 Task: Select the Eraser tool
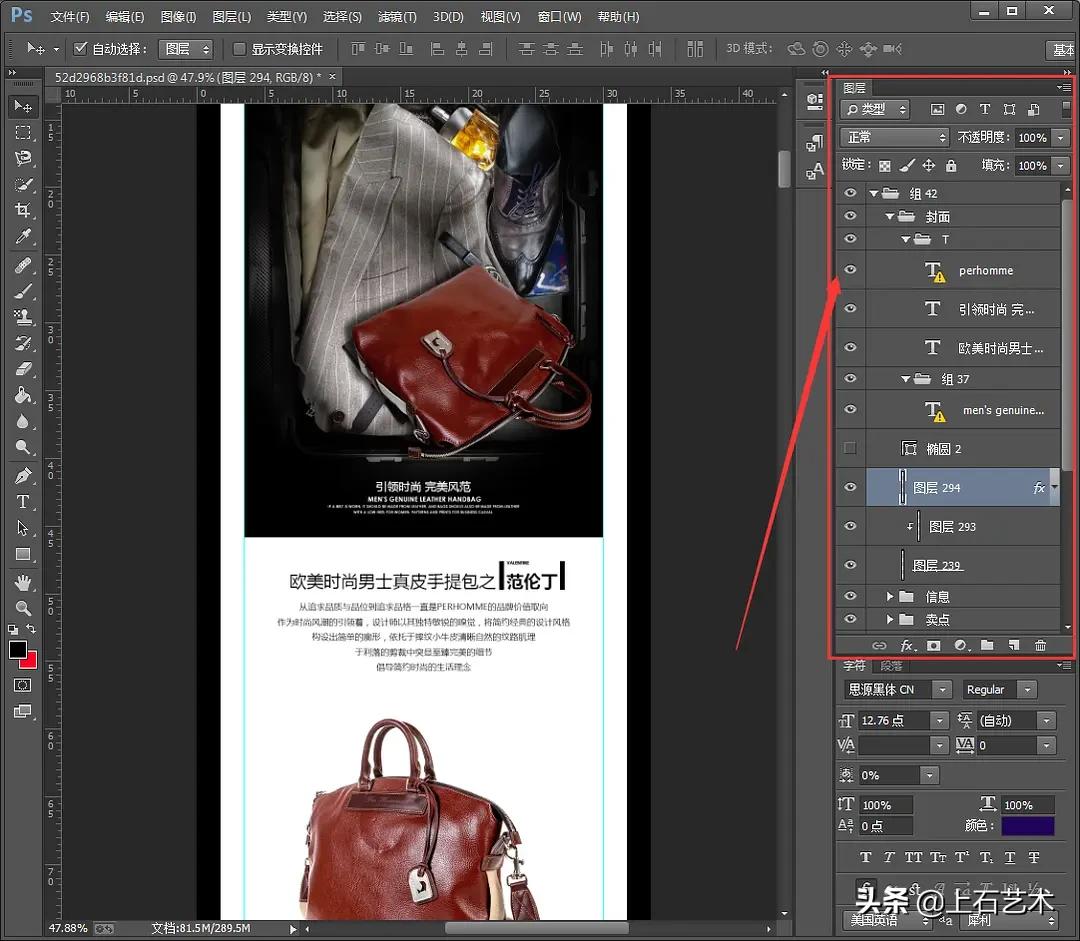click(x=23, y=369)
